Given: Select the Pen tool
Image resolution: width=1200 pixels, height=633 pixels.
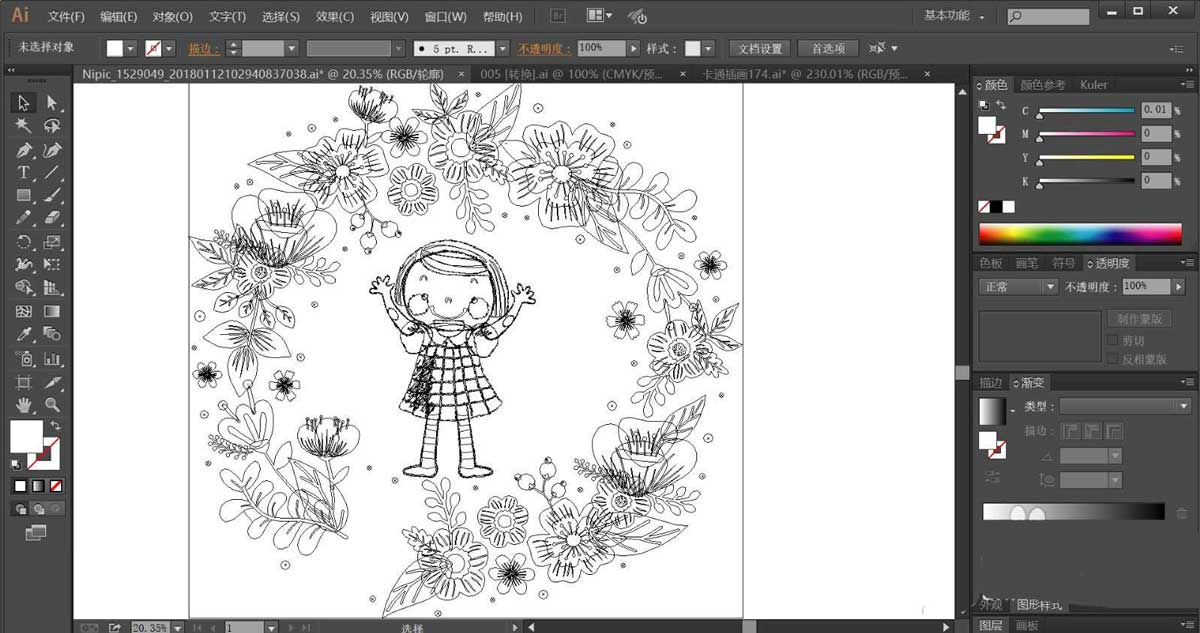Looking at the screenshot, I should point(24,150).
